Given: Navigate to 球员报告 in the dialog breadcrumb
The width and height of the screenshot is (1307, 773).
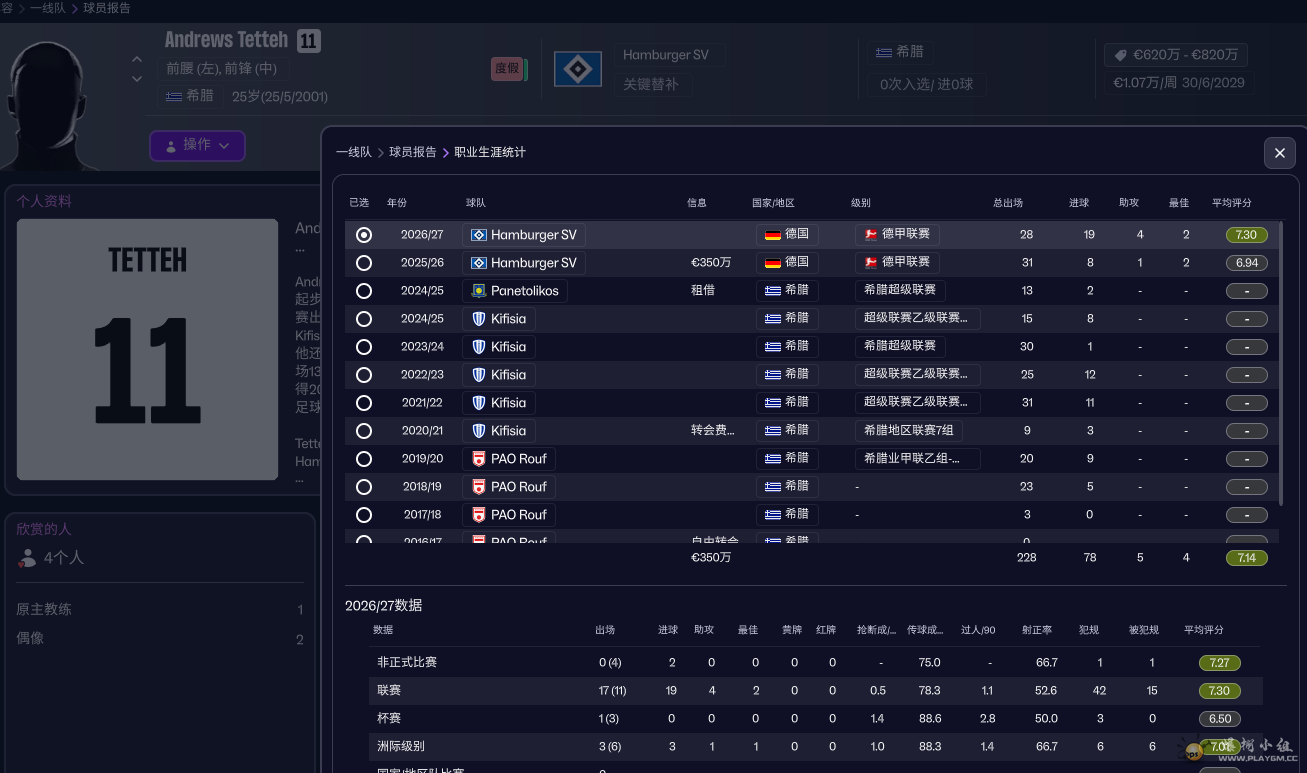Looking at the screenshot, I should 412,152.
